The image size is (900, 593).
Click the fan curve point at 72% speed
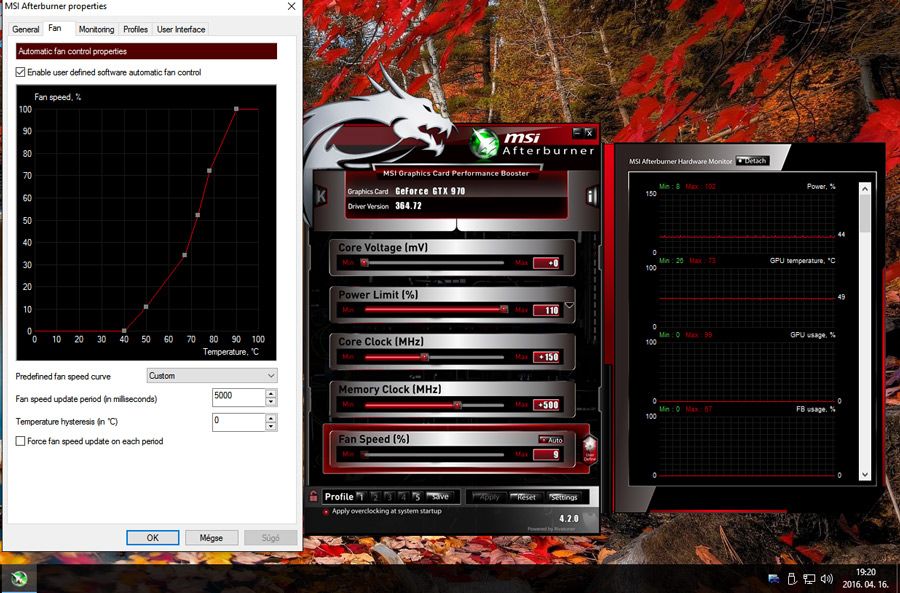(210, 170)
